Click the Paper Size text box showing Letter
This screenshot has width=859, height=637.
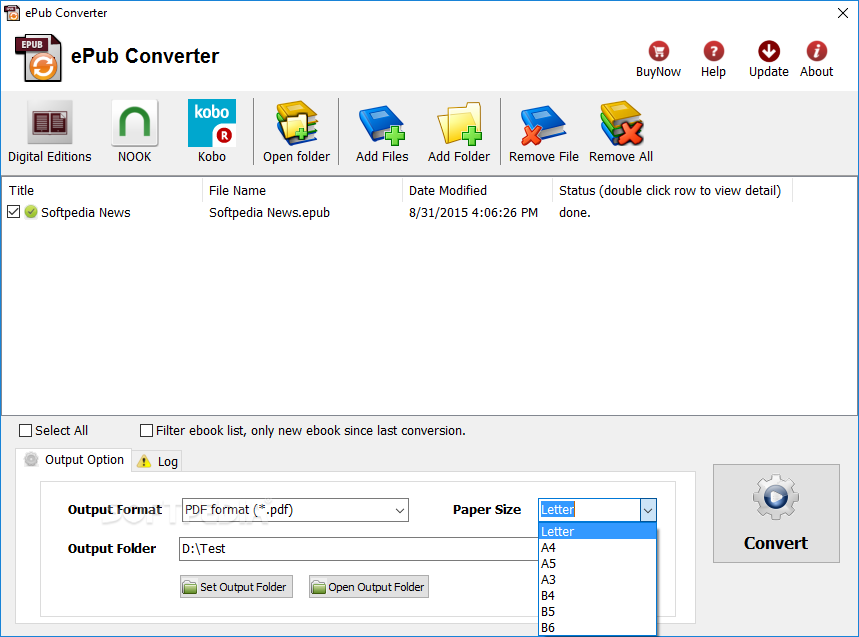pos(589,510)
